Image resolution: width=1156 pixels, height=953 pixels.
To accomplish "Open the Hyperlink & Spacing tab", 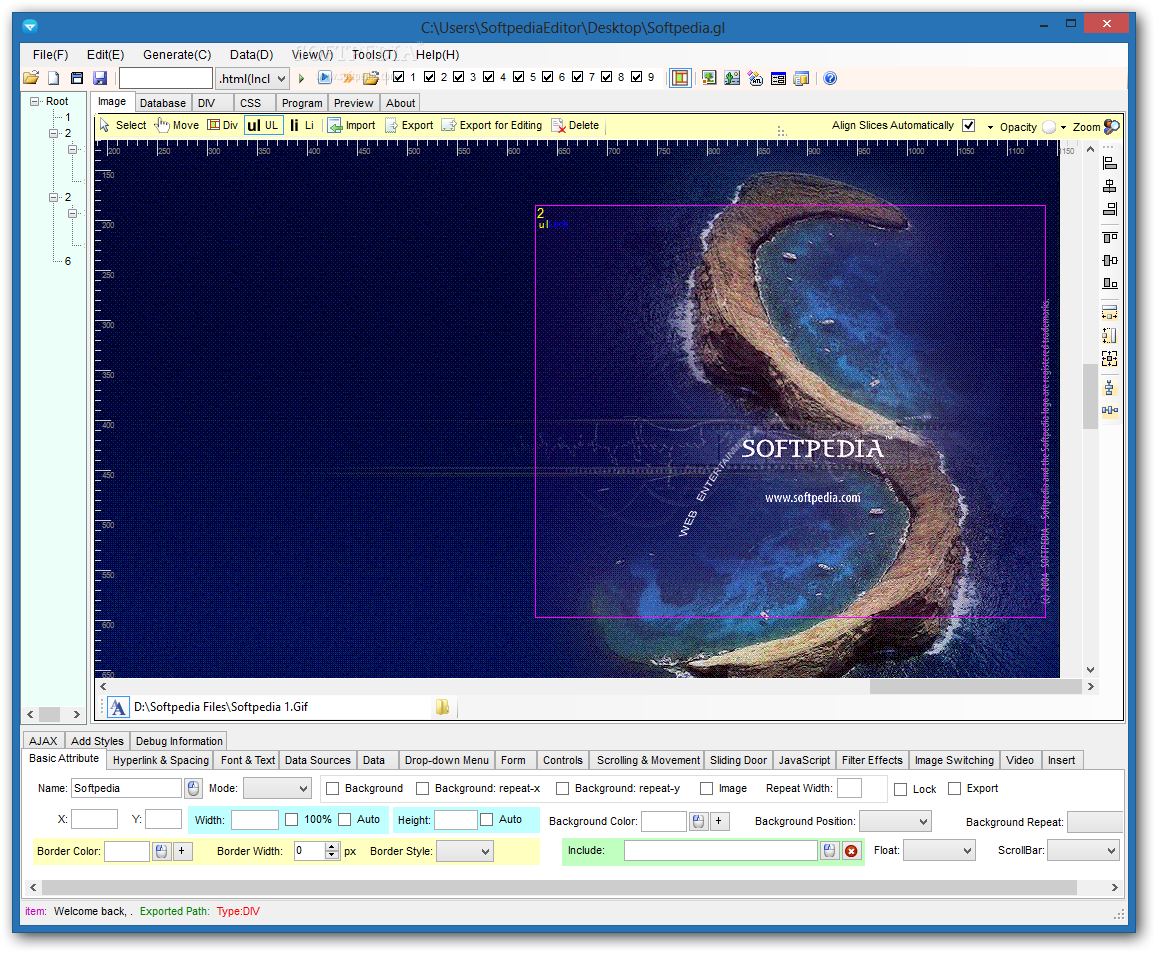I will pos(161,761).
